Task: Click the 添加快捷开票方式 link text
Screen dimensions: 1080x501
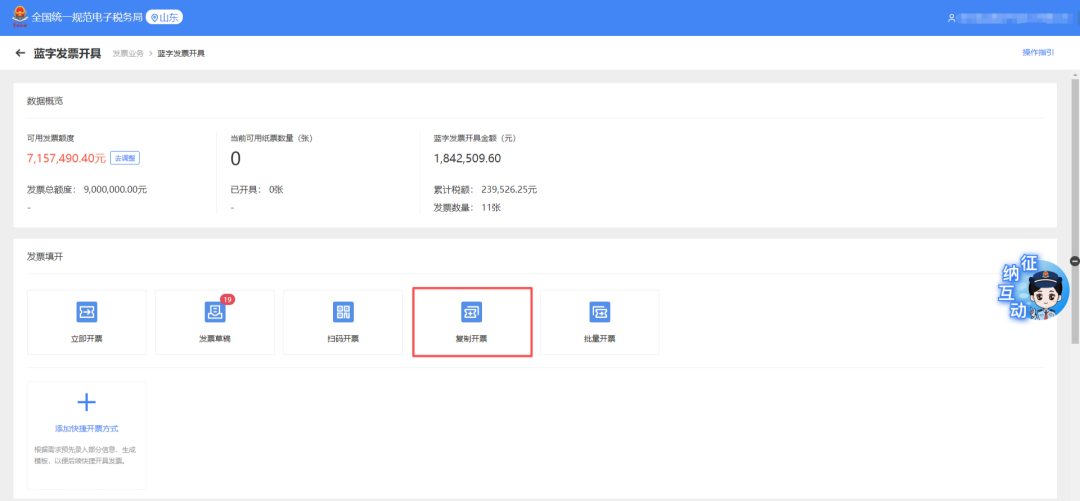Action: click(x=87, y=429)
